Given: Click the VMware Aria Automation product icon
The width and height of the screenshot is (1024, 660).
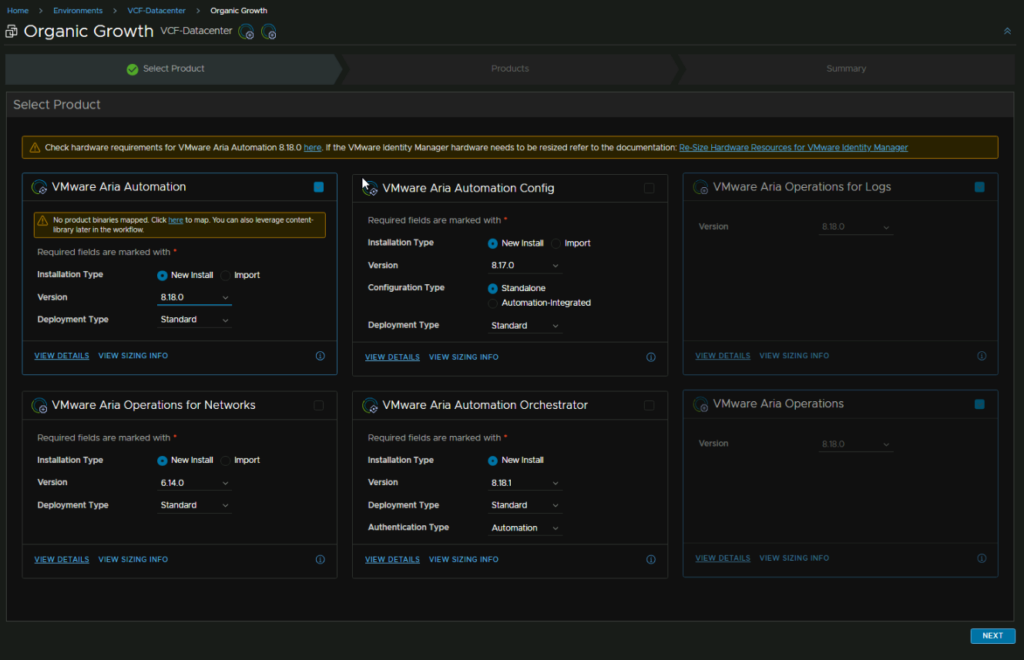Looking at the screenshot, I should (x=39, y=187).
